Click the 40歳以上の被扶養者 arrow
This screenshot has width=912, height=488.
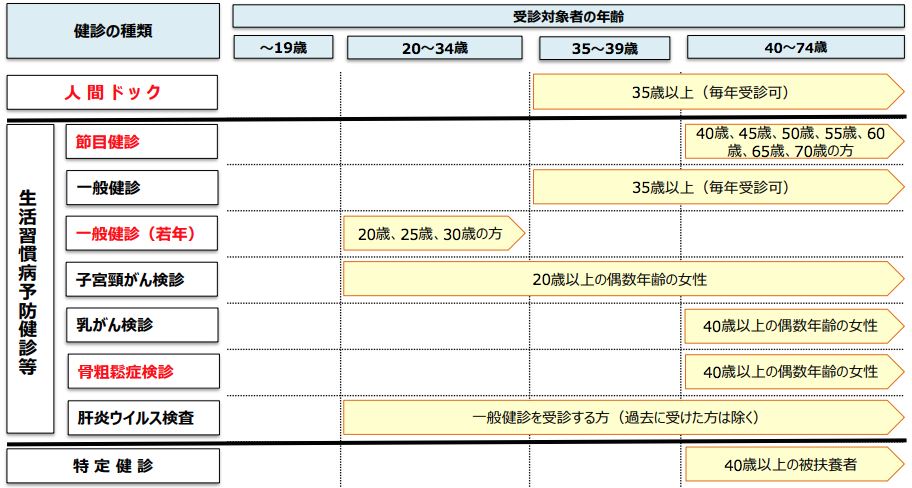tap(788, 465)
